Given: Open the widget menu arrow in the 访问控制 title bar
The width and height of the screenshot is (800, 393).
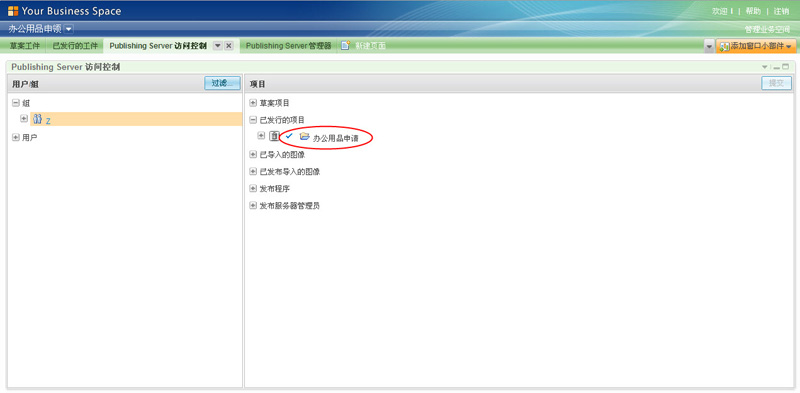Looking at the screenshot, I should point(765,67).
